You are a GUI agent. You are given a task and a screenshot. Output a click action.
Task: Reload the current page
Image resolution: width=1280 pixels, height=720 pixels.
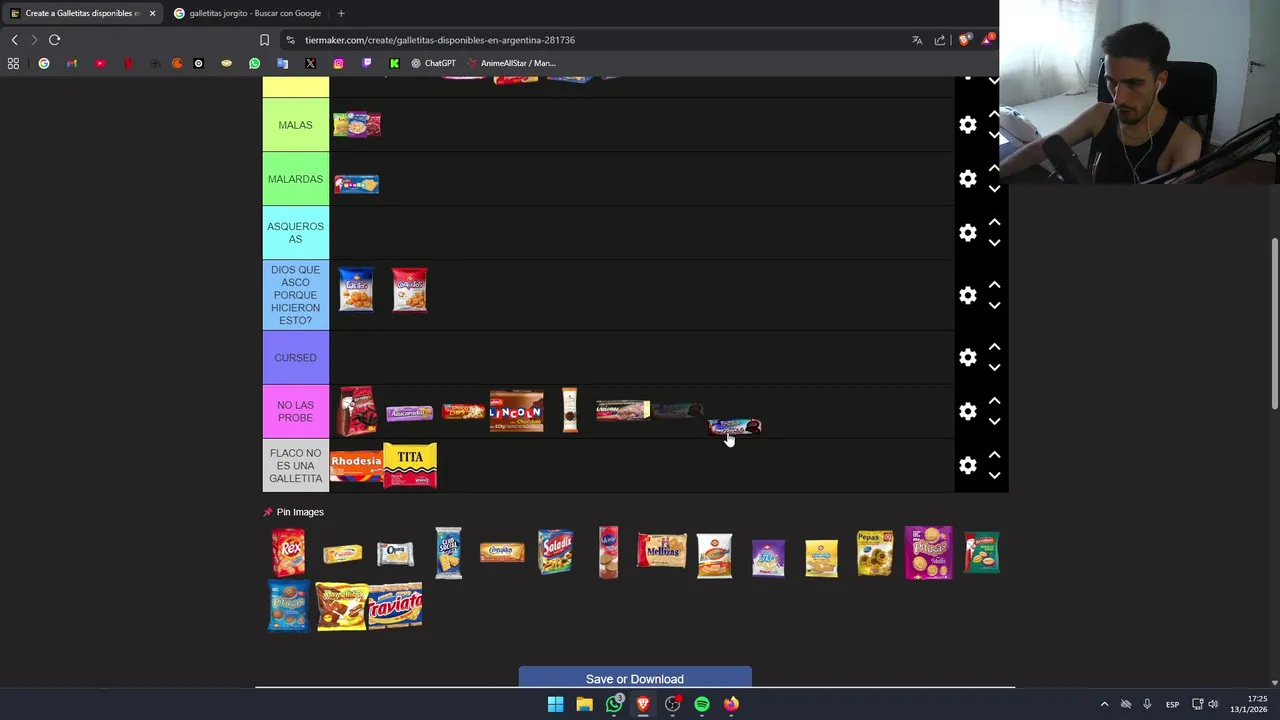point(54,40)
